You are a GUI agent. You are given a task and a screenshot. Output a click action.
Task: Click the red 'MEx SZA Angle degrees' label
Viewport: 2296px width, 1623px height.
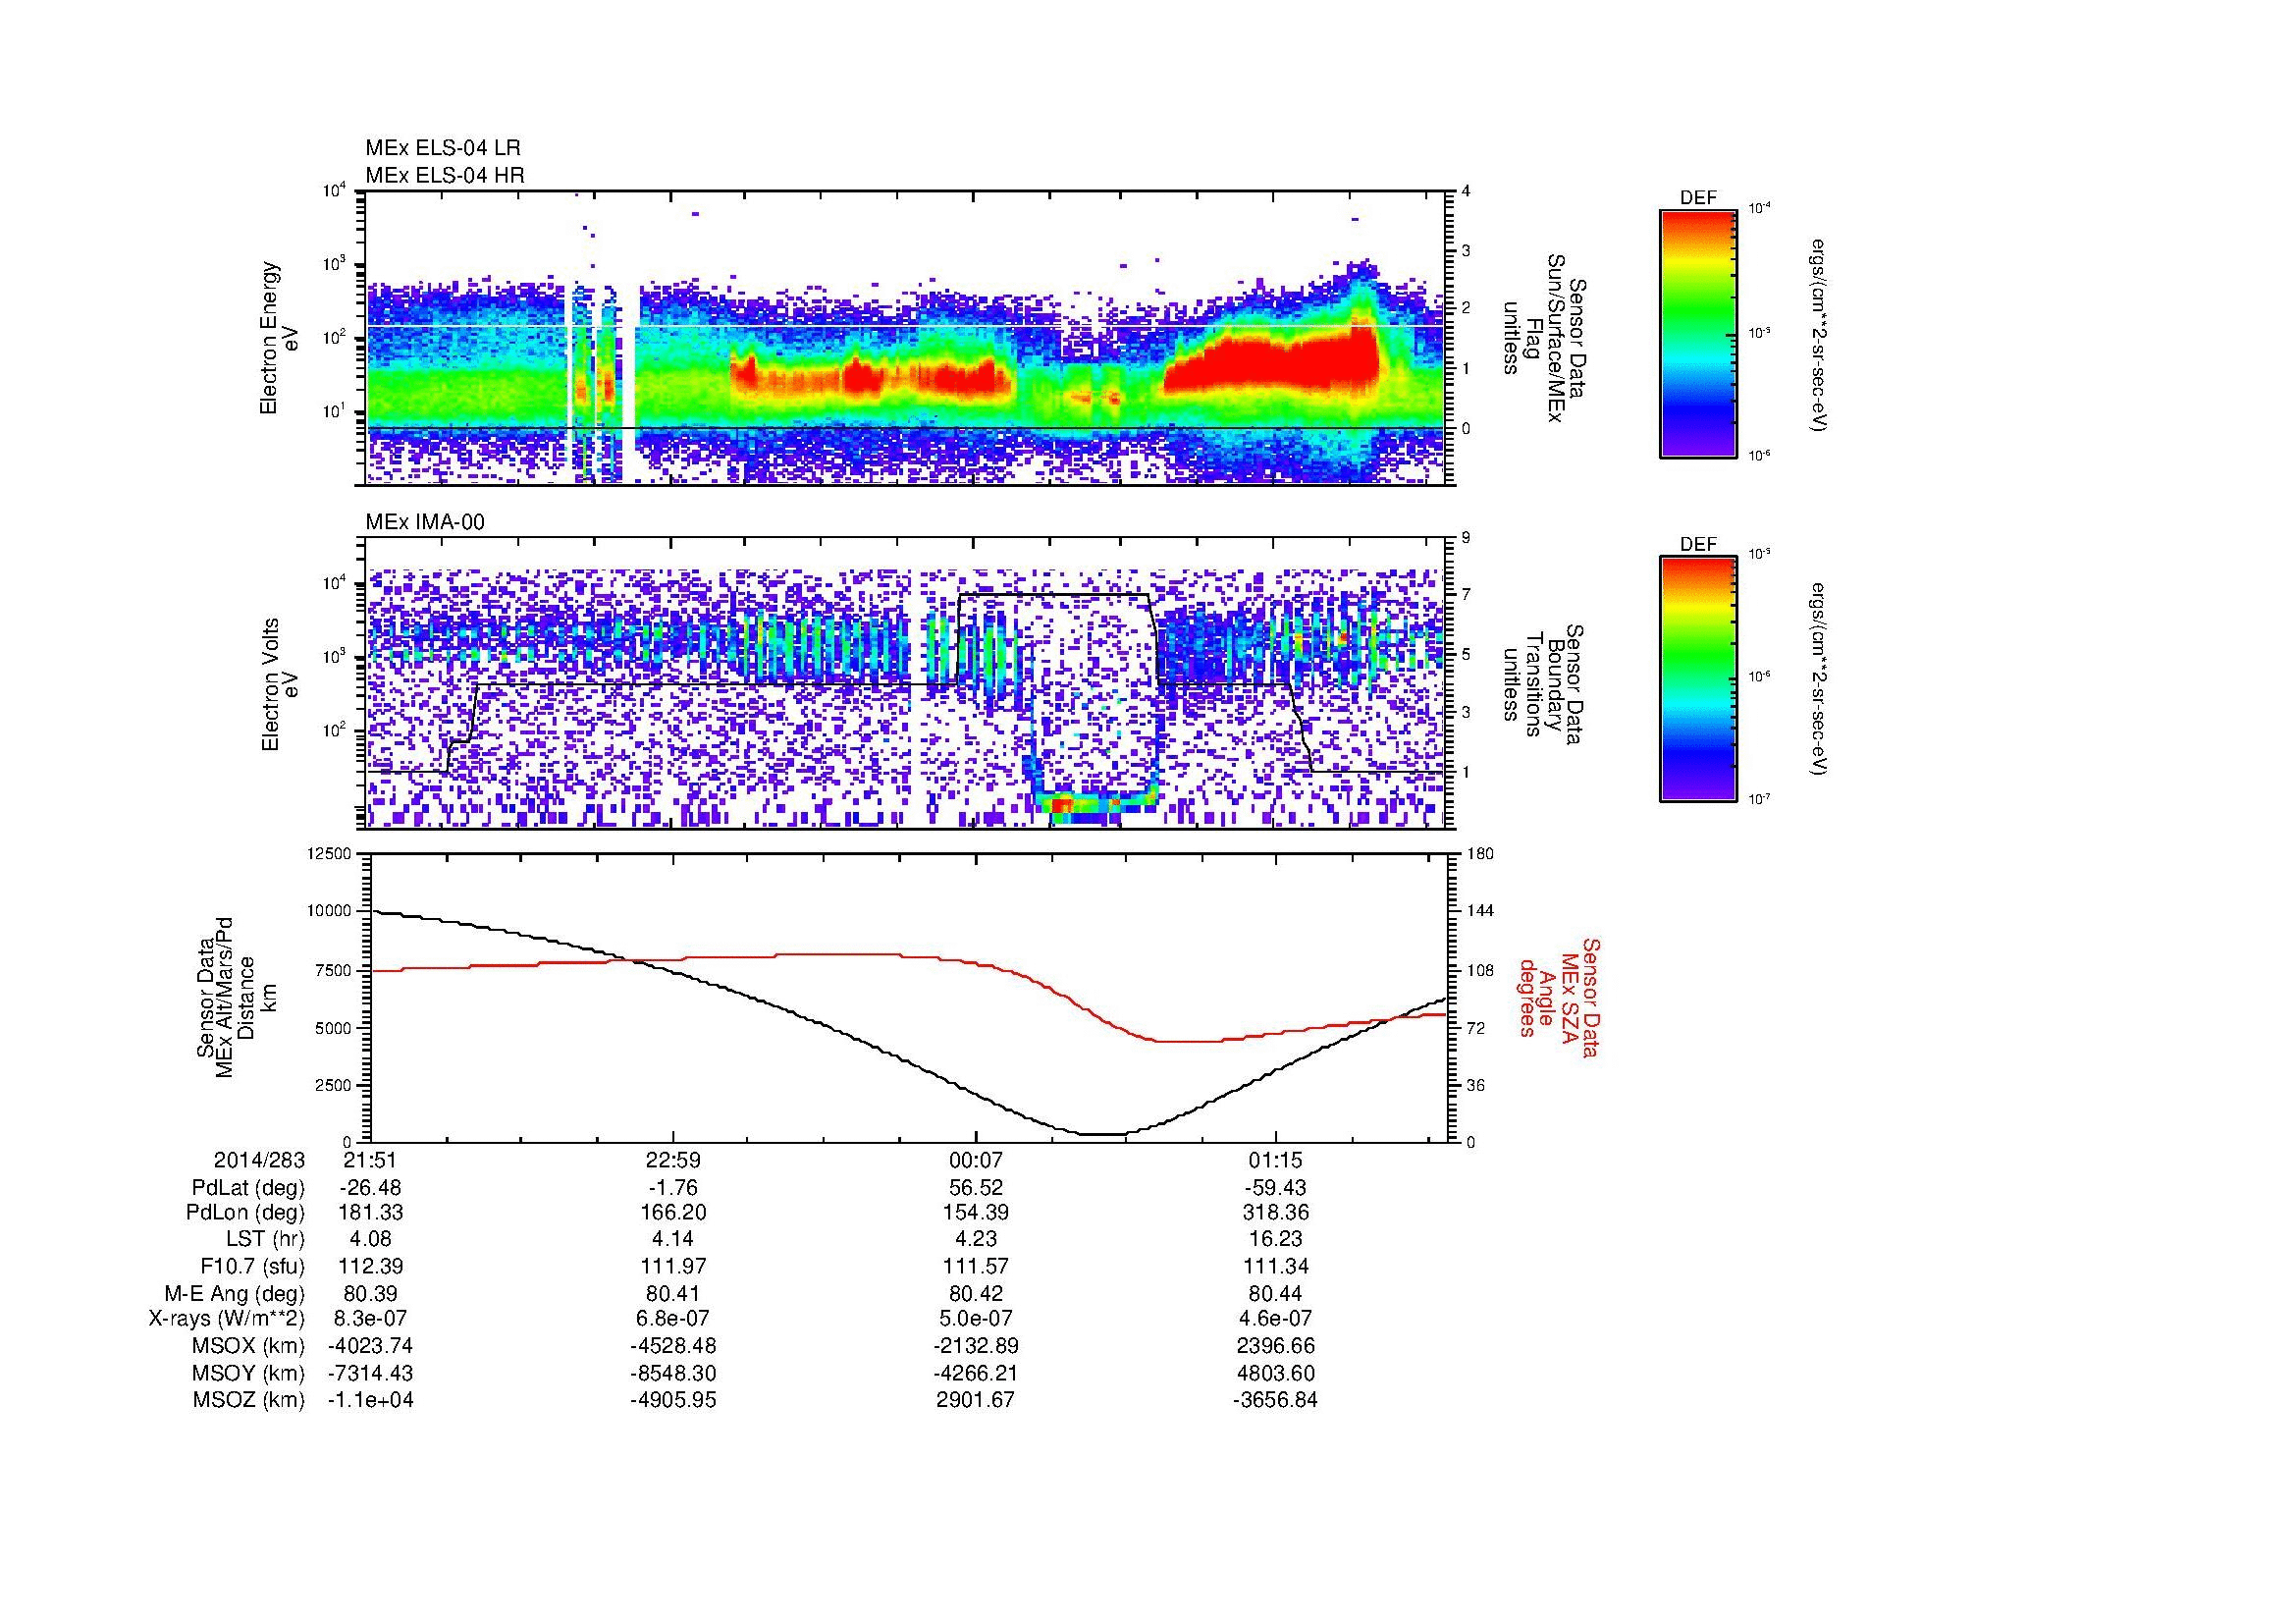tap(1558, 997)
